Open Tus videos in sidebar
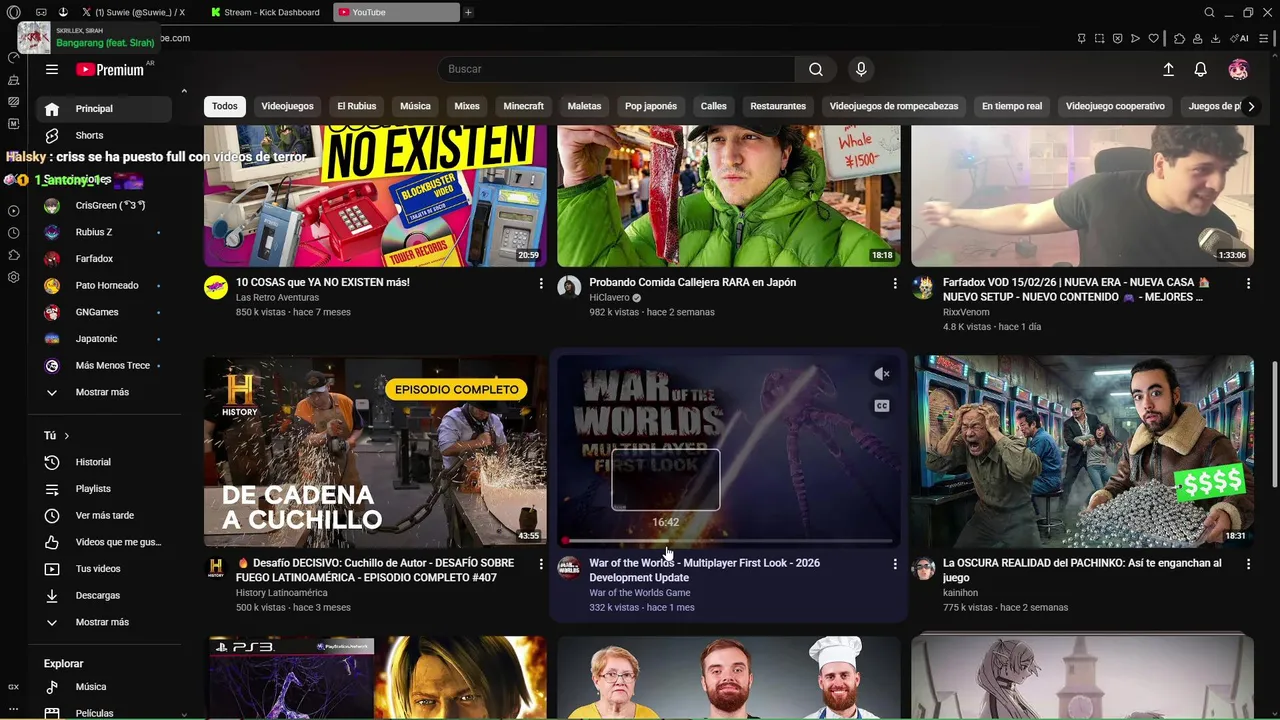 pyautogui.click(x=104, y=569)
